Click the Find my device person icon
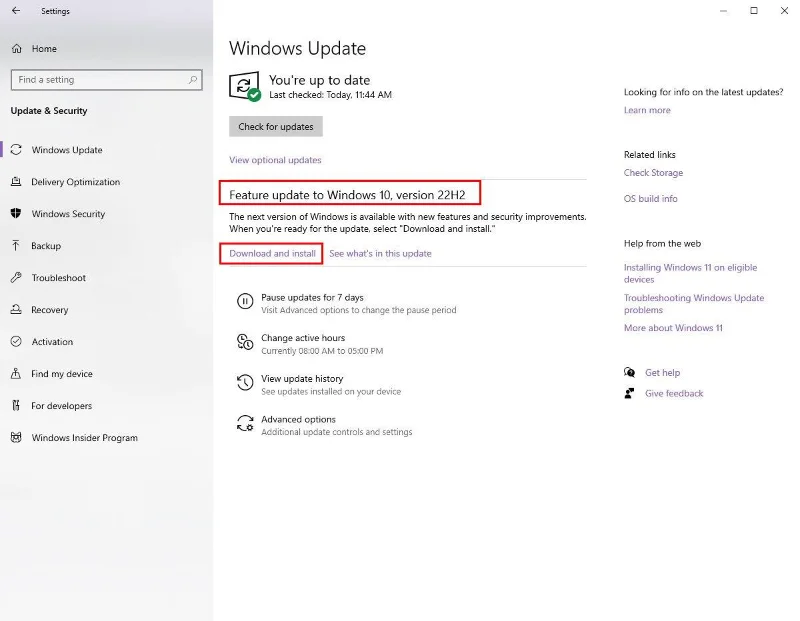The height and width of the screenshot is (621, 800). point(16,374)
